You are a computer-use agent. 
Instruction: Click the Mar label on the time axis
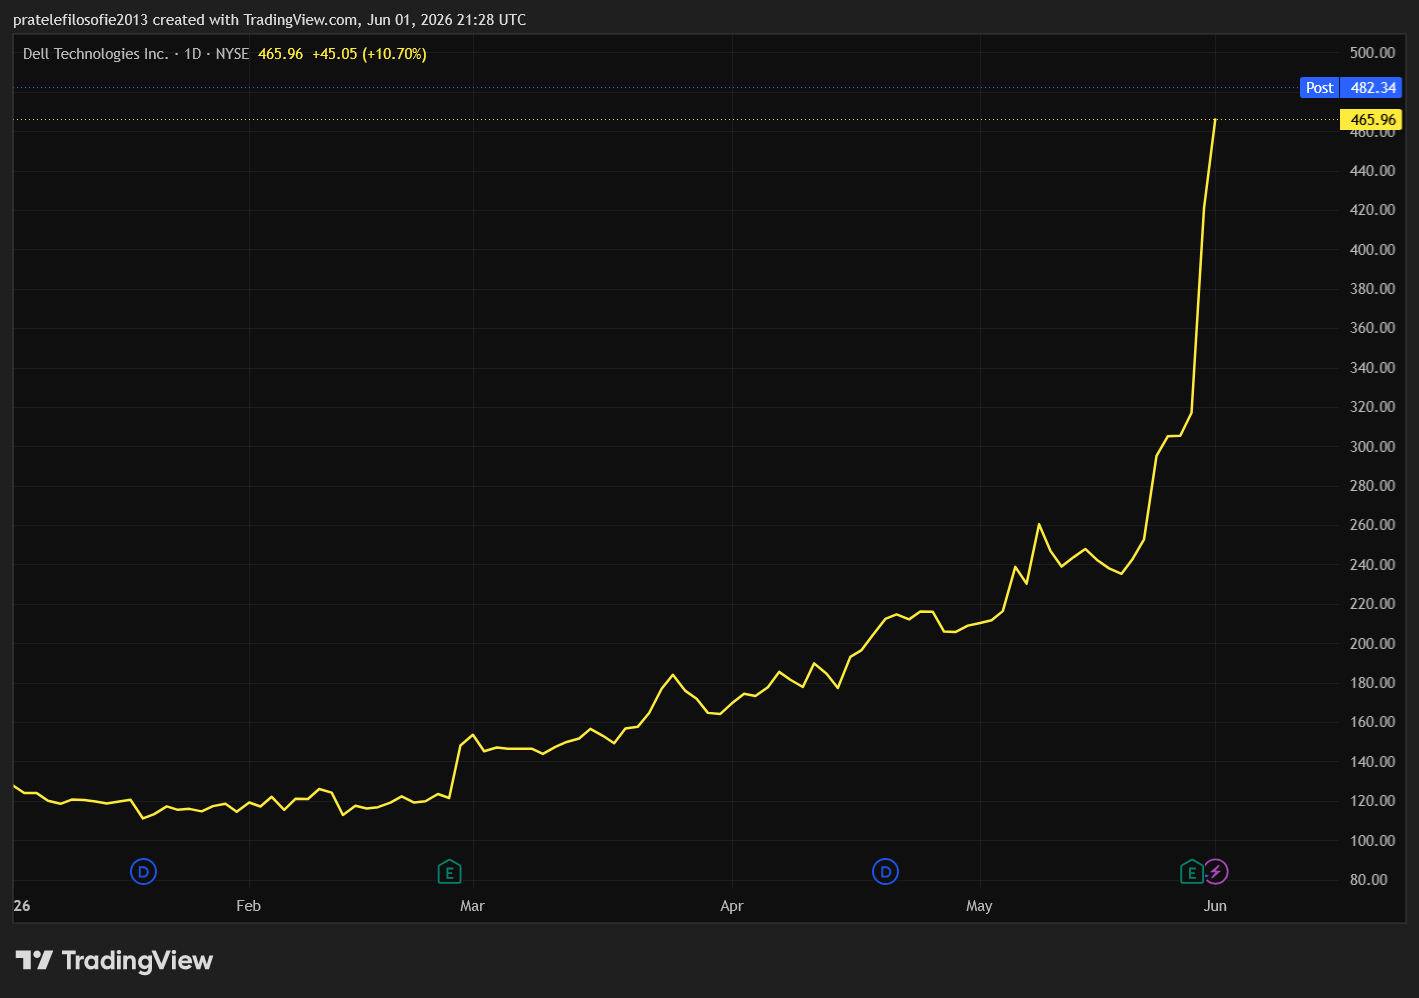pyautogui.click(x=472, y=906)
